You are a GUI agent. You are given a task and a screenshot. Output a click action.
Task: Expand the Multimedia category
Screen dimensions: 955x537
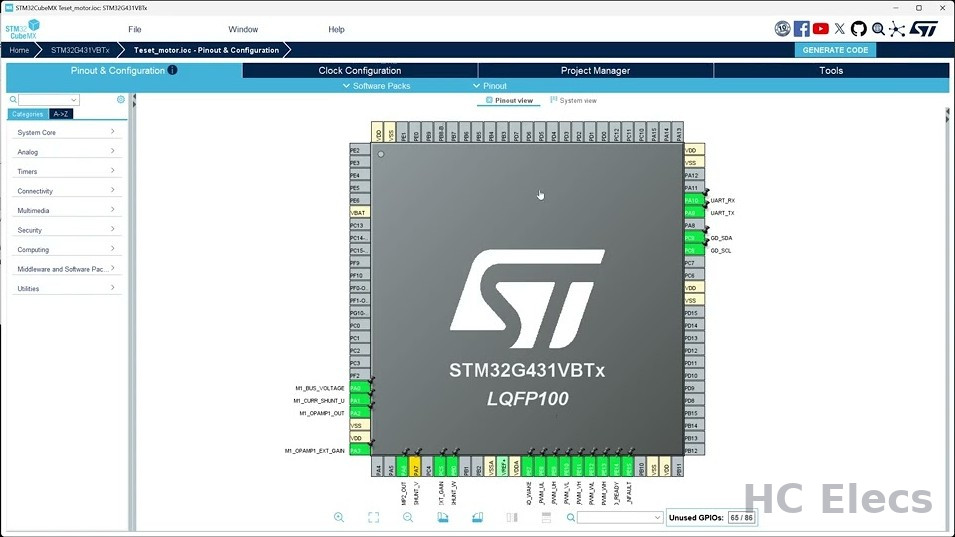pyautogui.click(x=66, y=210)
